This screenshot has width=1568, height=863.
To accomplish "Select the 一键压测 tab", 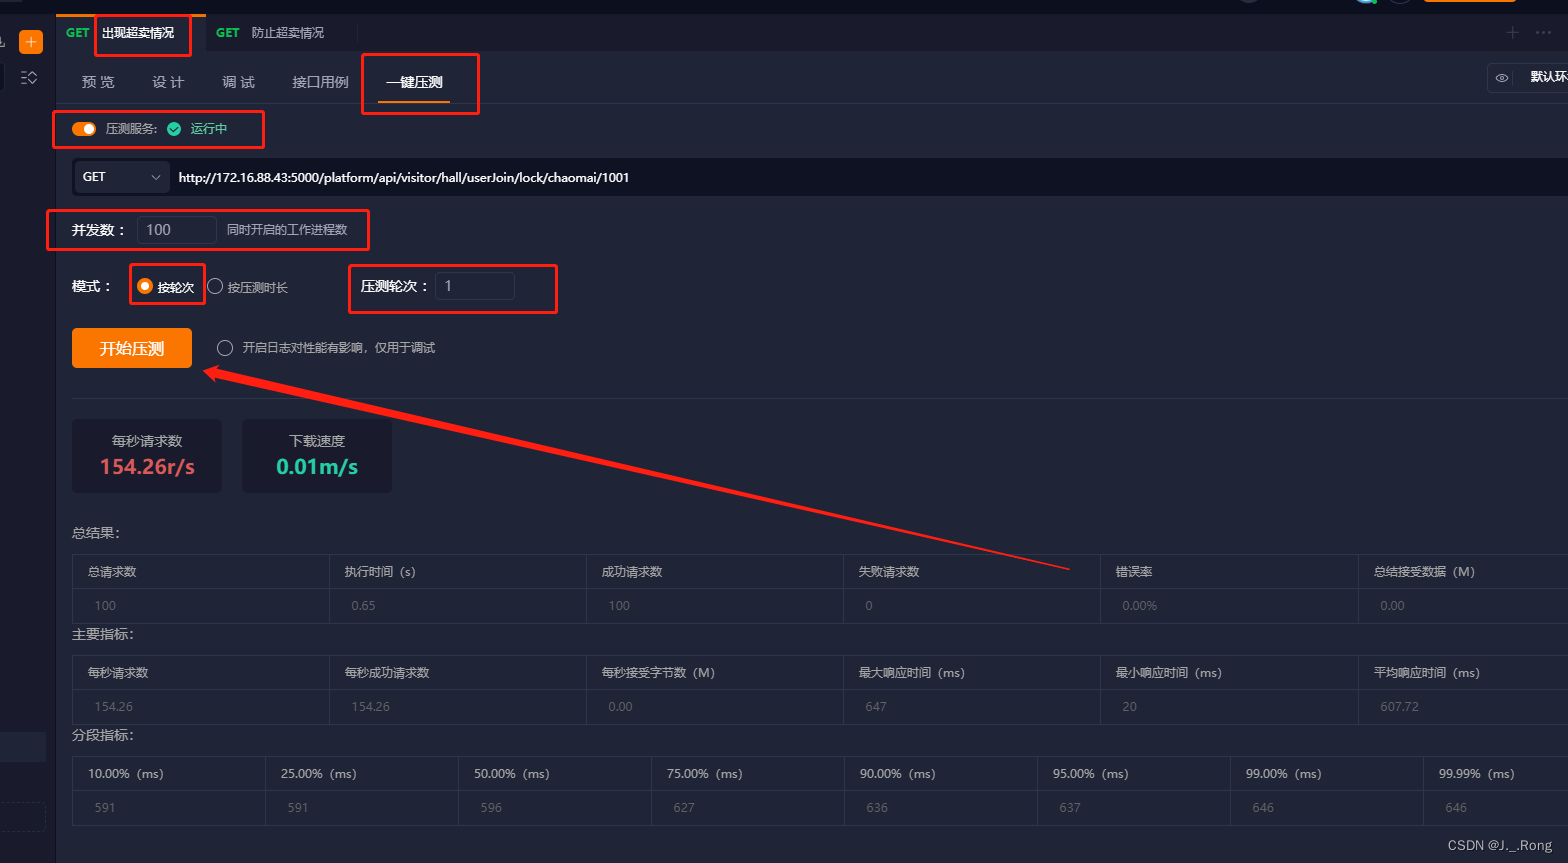I will click(414, 82).
